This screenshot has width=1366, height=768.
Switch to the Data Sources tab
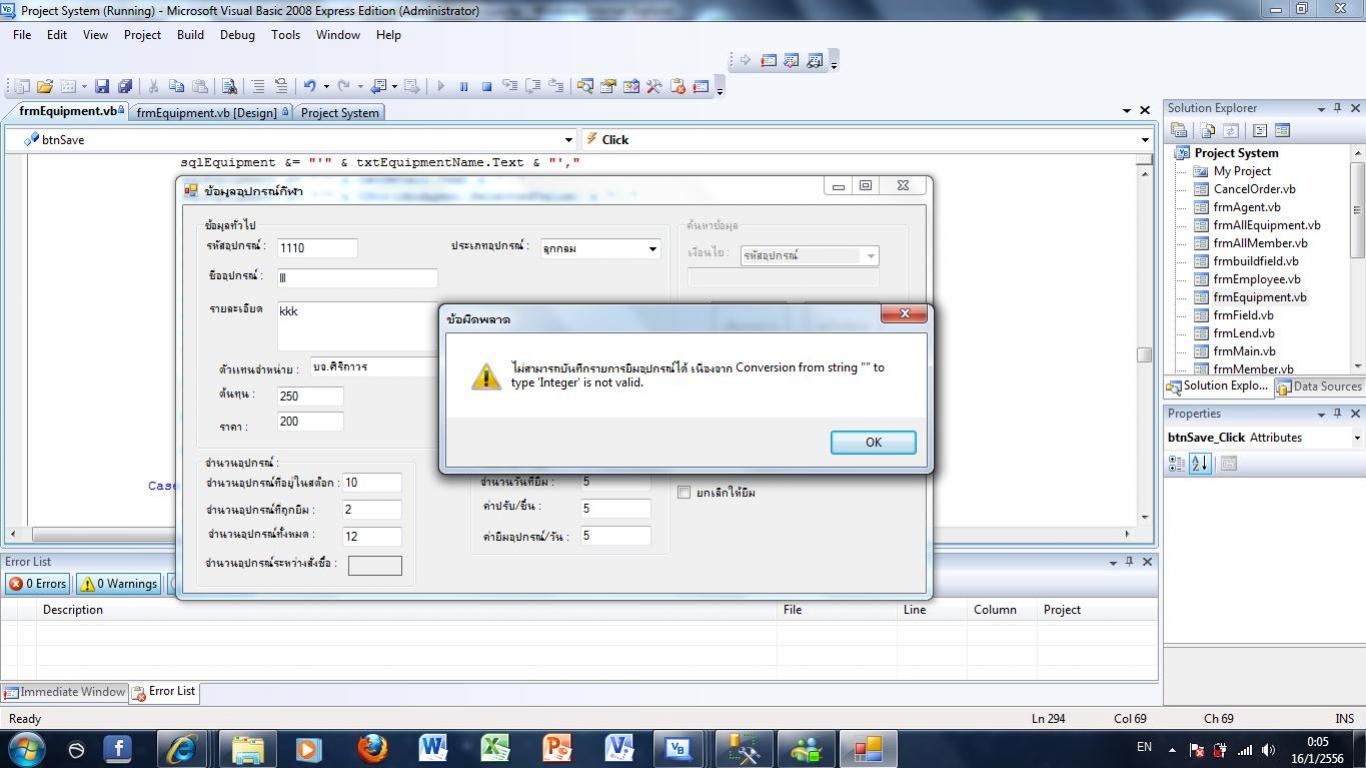(x=1319, y=387)
